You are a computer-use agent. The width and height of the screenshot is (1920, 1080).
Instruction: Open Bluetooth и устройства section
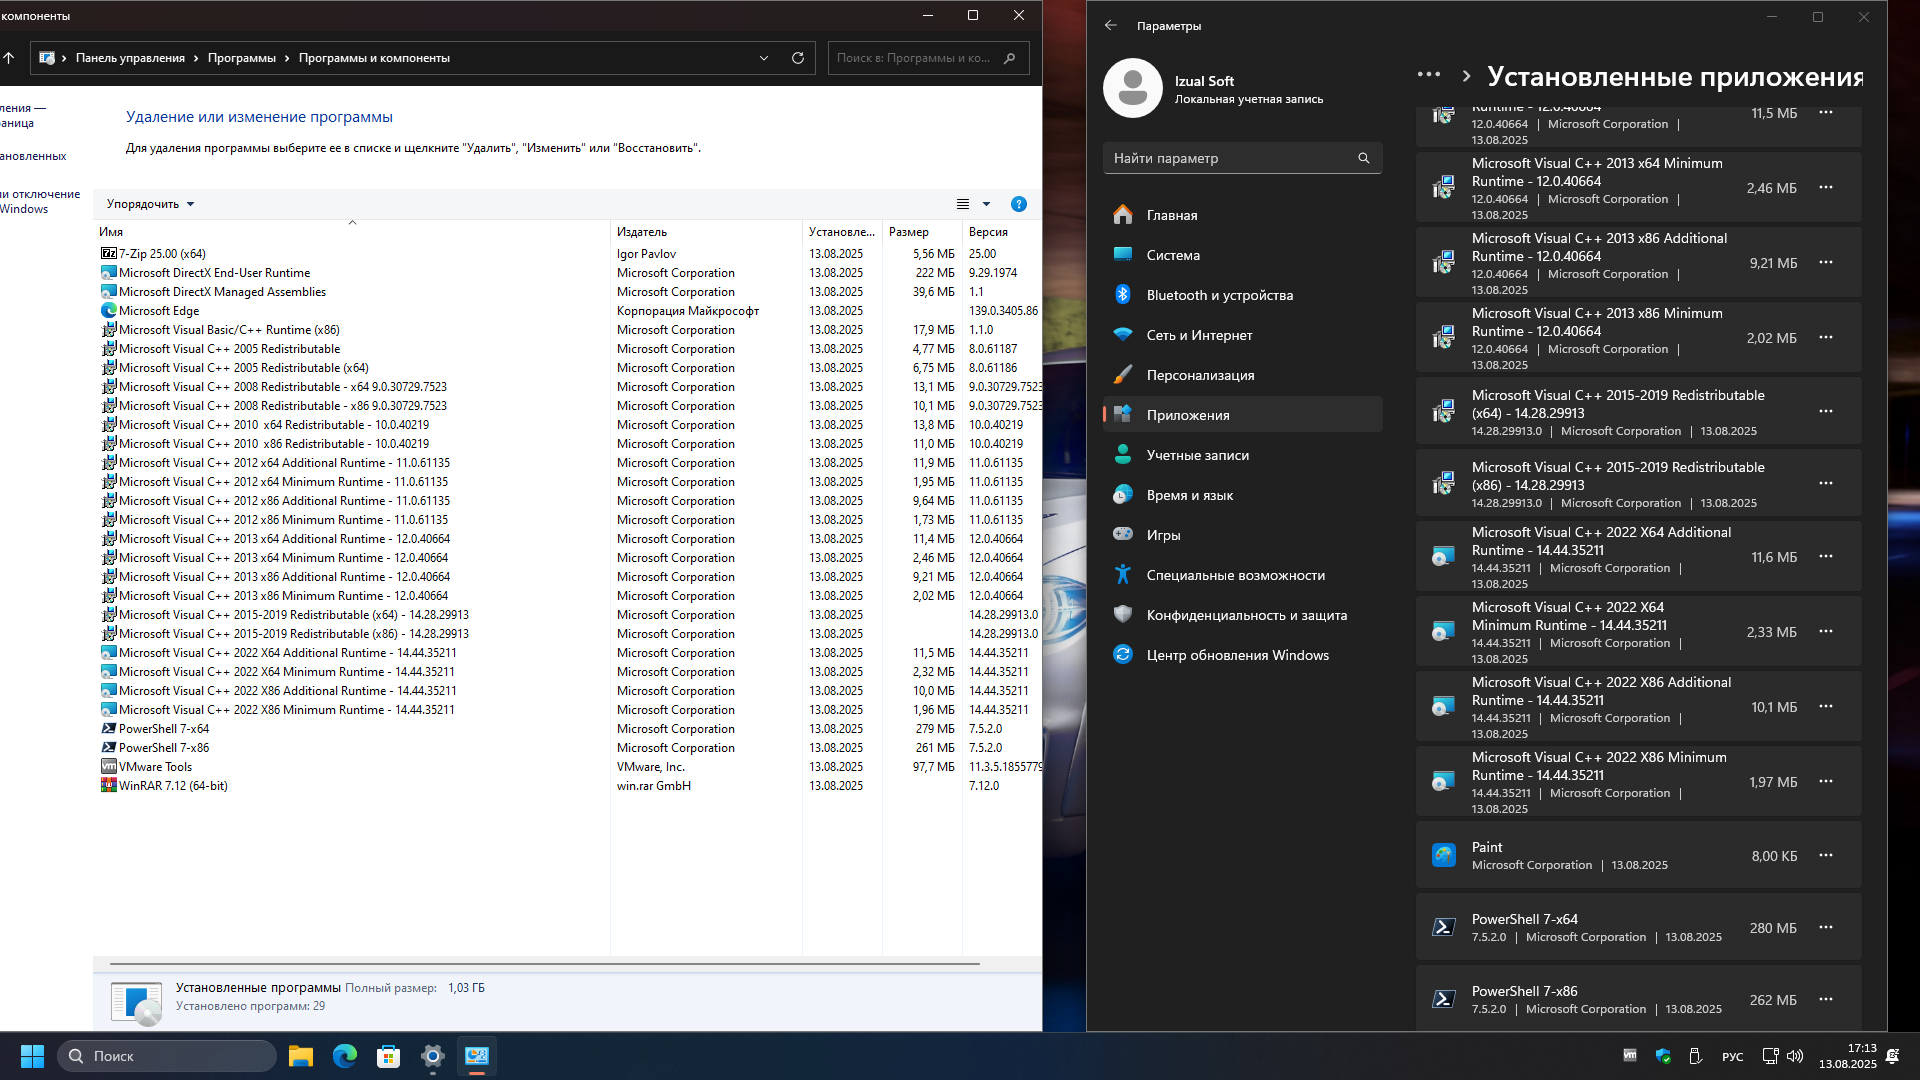point(1242,295)
